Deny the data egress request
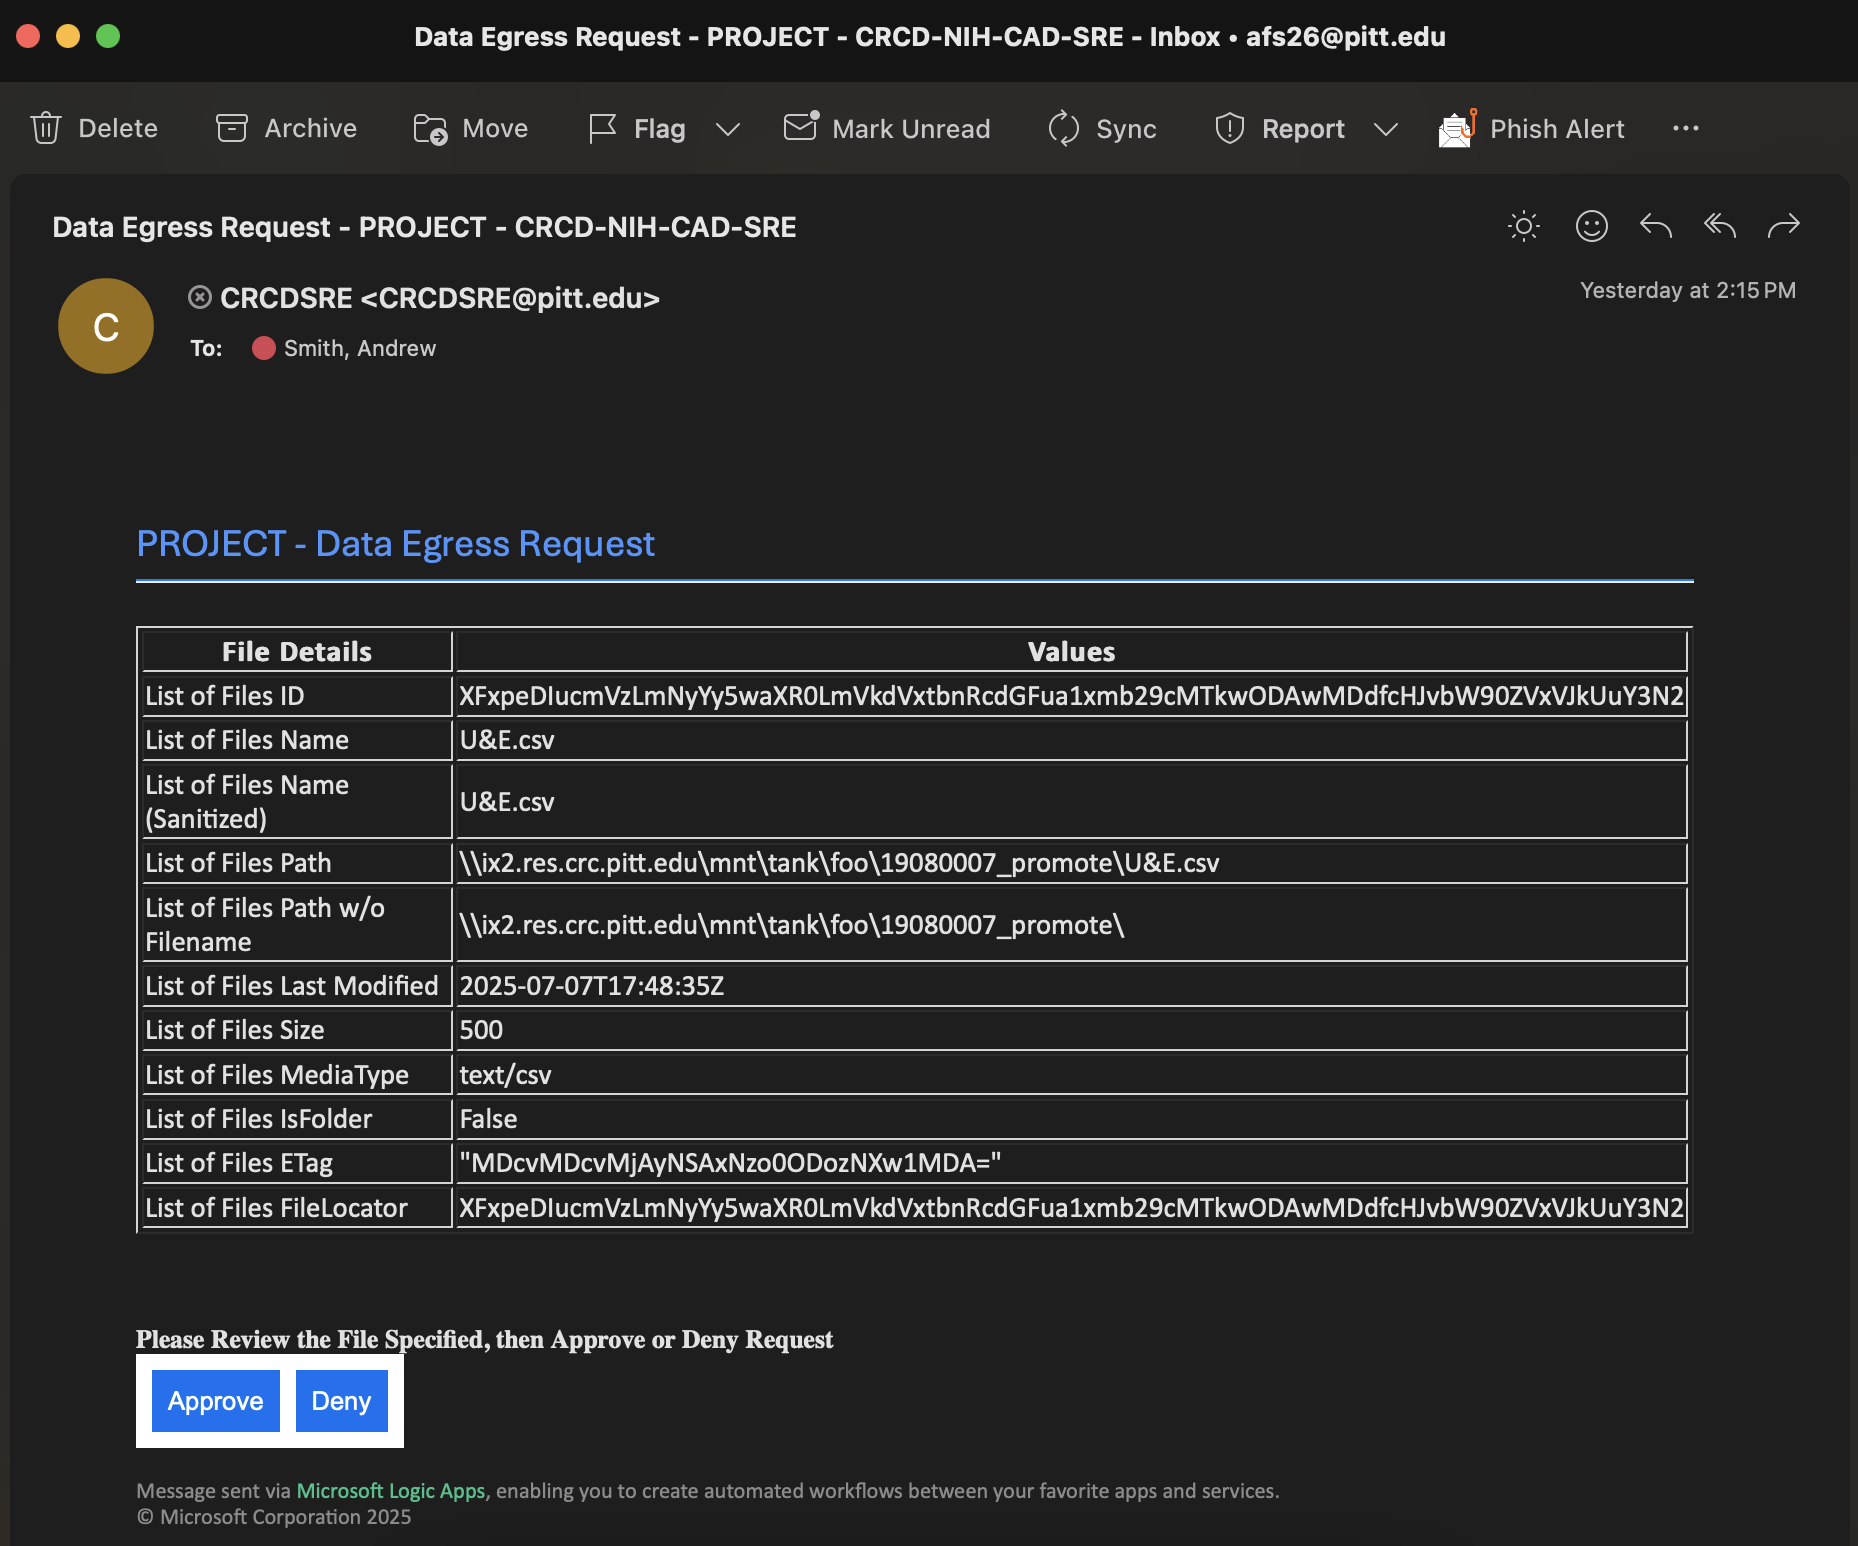Viewport: 1858px width, 1546px height. 341,1401
